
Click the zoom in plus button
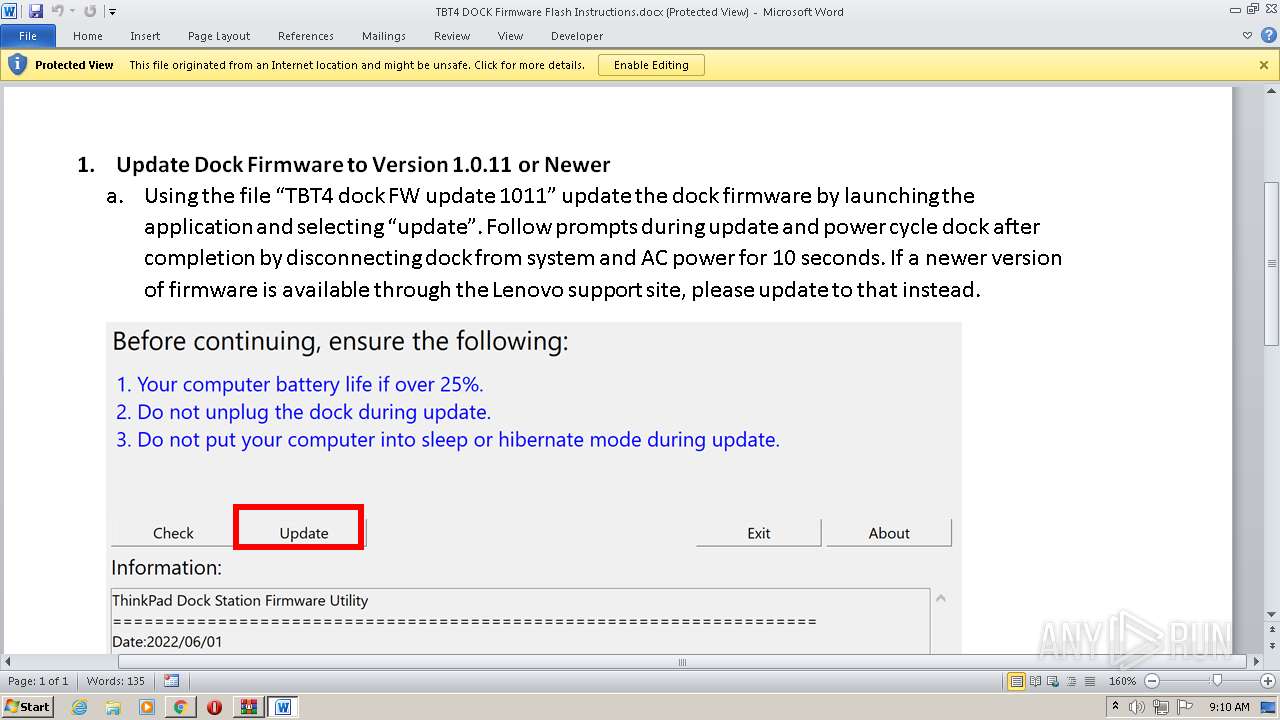click(1268, 681)
